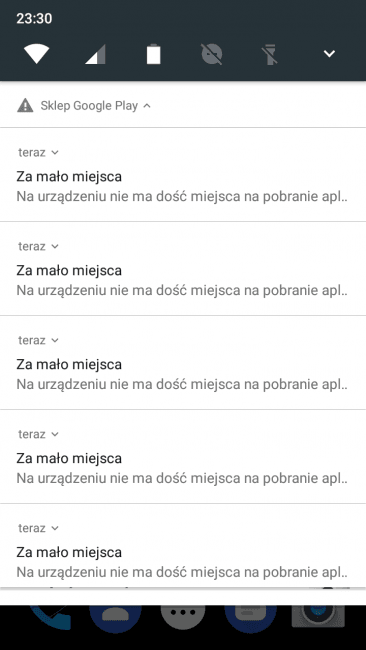This screenshot has width=366, height=650.
Task: Launch the Phone app in dock
Action: pos(51,616)
